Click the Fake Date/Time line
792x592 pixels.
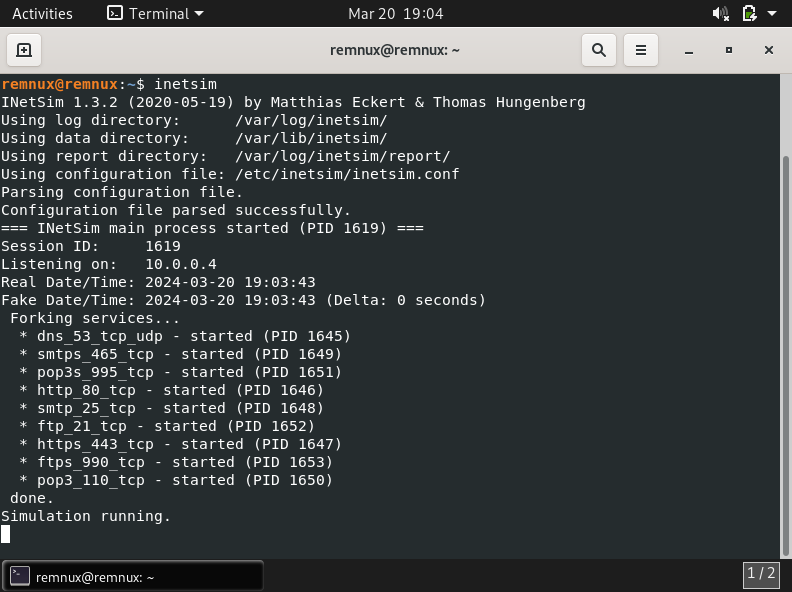click(x=243, y=300)
